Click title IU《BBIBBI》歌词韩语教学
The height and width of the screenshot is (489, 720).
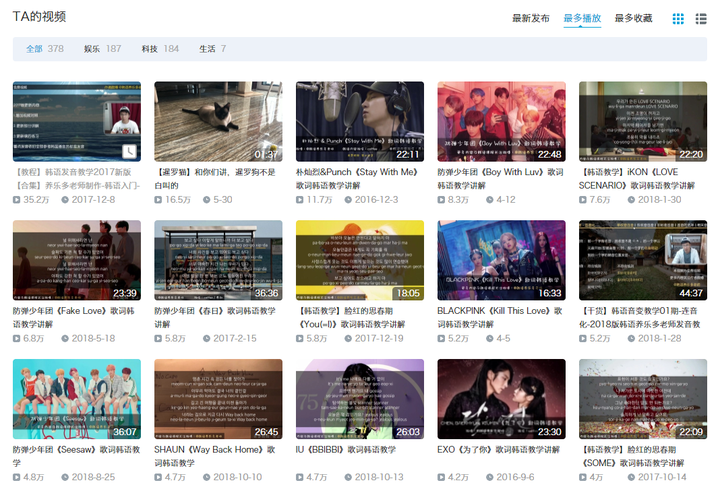[346, 450]
